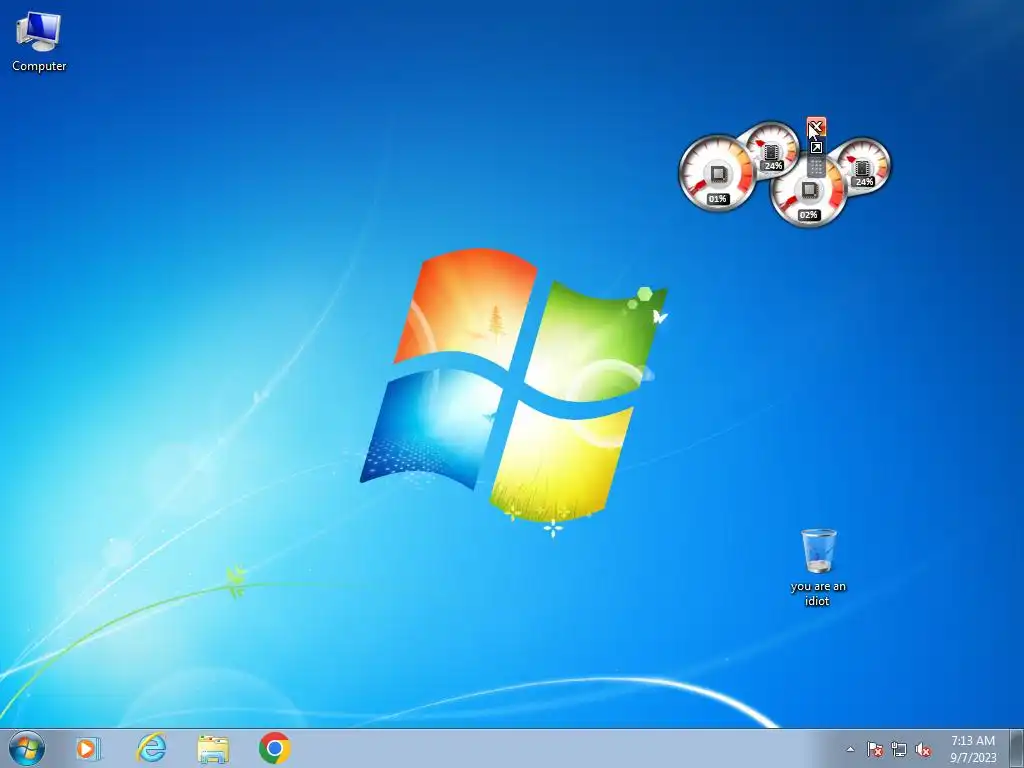
Task: Open the Windows Start menu
Action: 27,748
